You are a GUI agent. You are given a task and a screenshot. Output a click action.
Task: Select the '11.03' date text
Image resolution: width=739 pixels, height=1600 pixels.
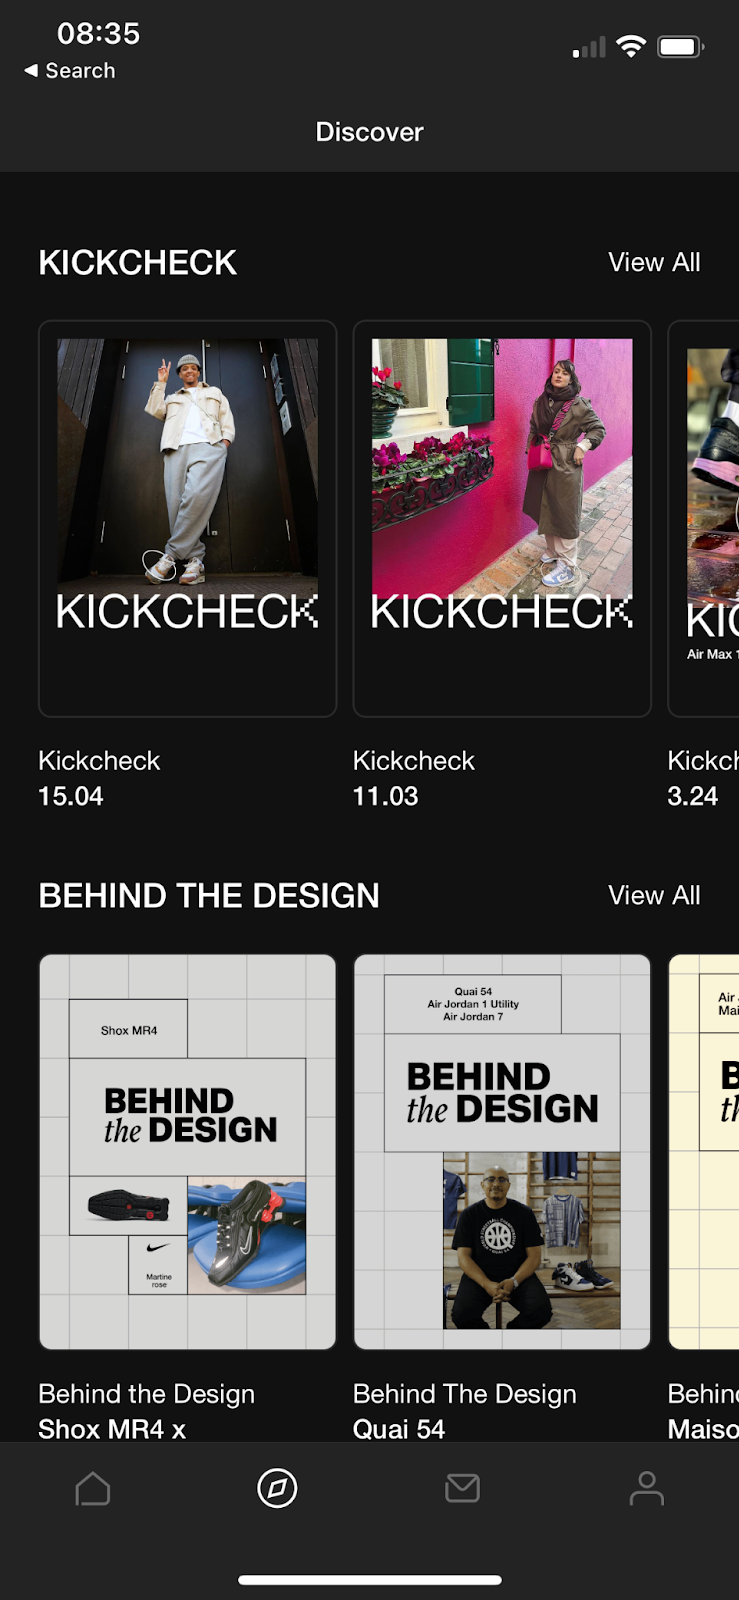pos(386,796)
